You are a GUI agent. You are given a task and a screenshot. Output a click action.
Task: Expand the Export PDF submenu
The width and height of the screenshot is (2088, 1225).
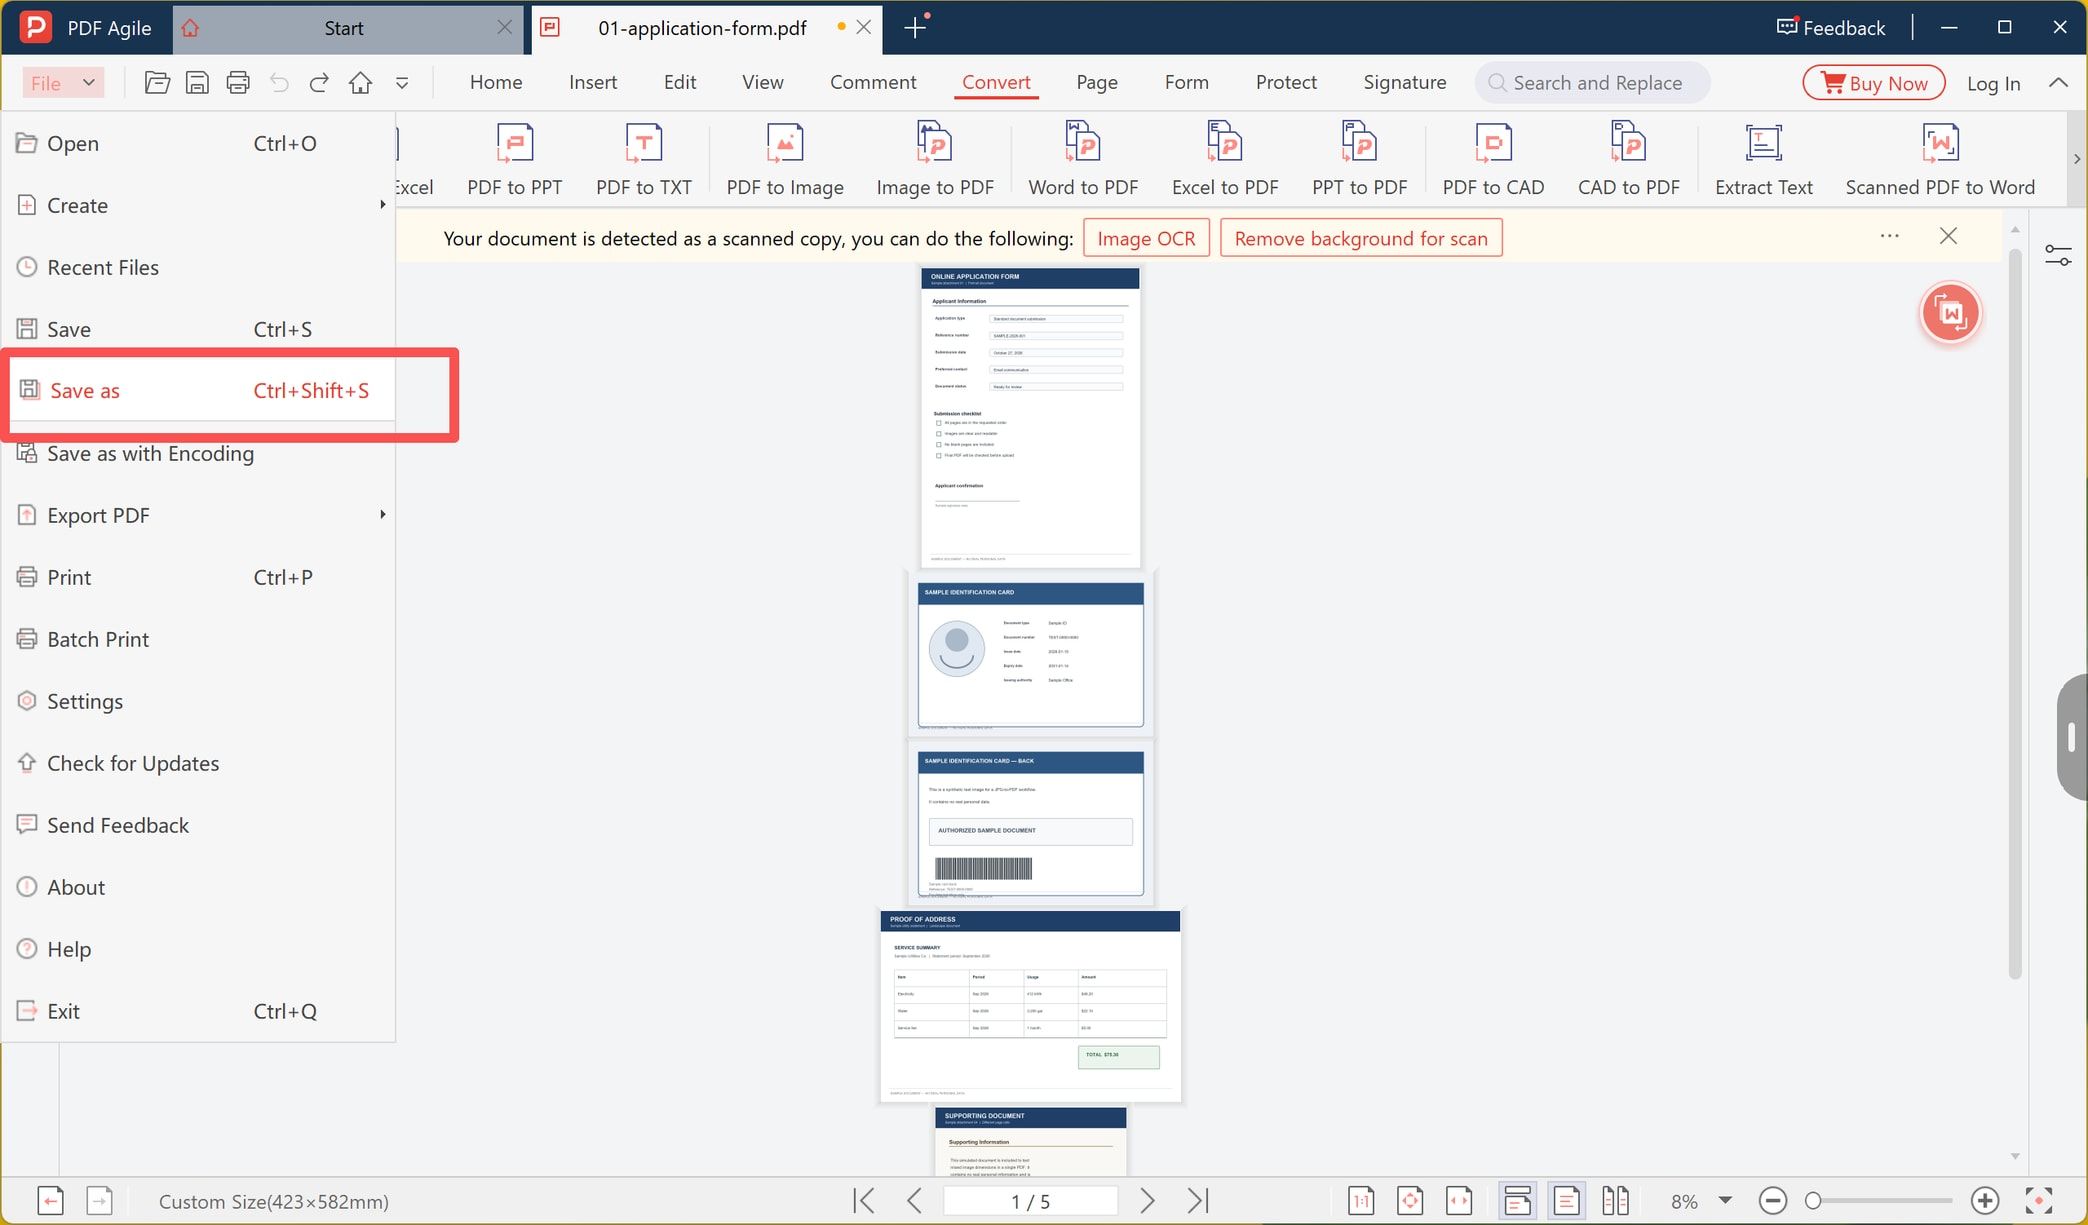pyautogui.click(x=382, y=515)
